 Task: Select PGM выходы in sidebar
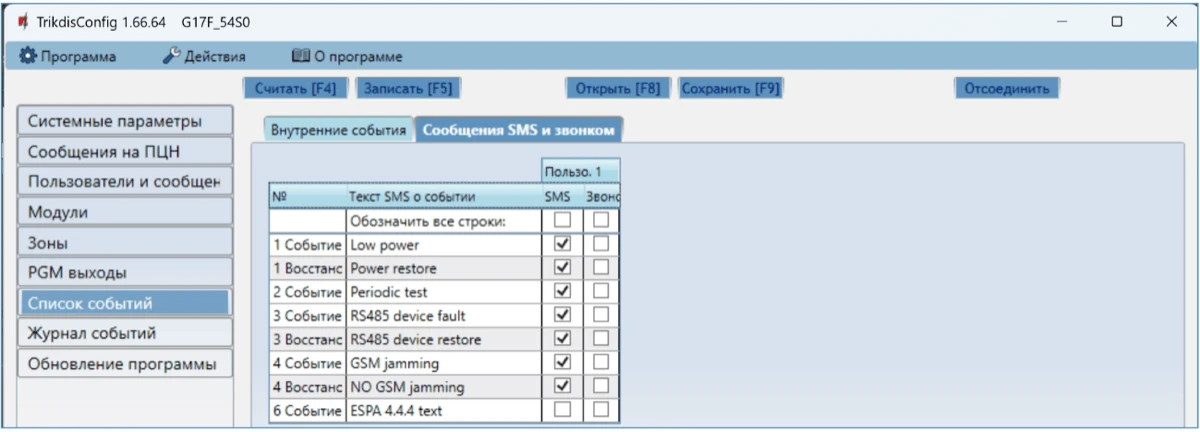pyautogui.click(x=124, y=272)
